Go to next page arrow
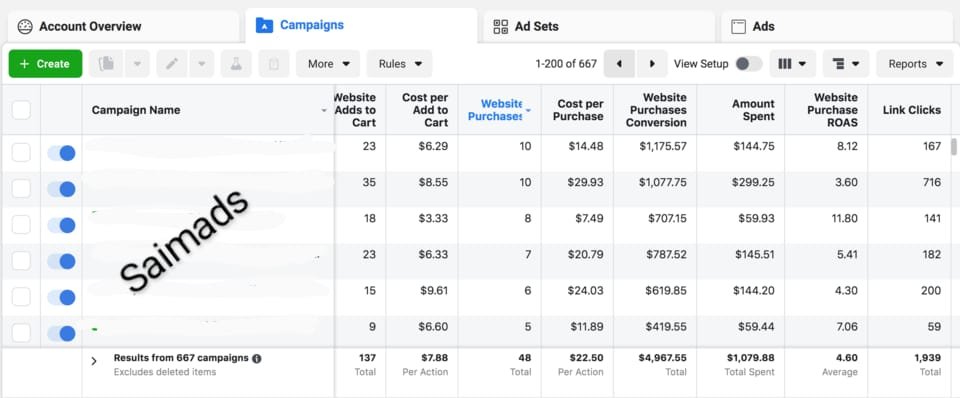The image size is (960, 398). click(652, 64)
